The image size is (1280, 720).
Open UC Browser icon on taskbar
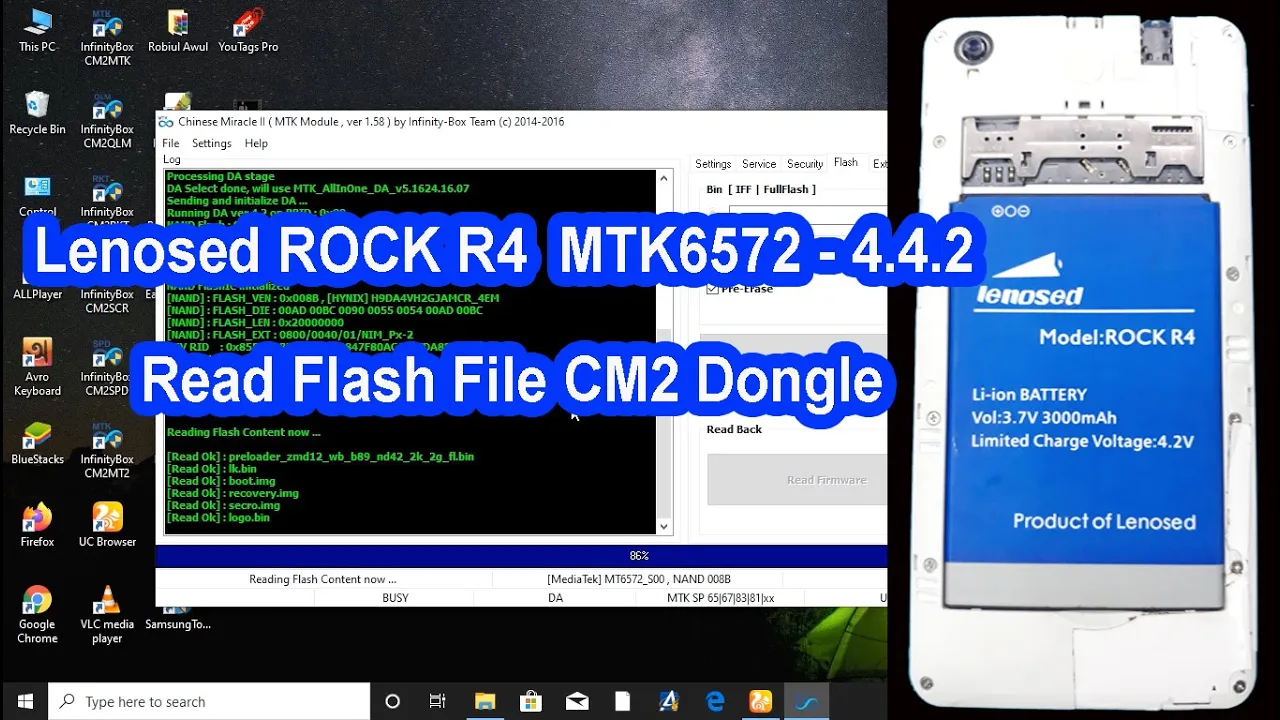click(761, 701)
